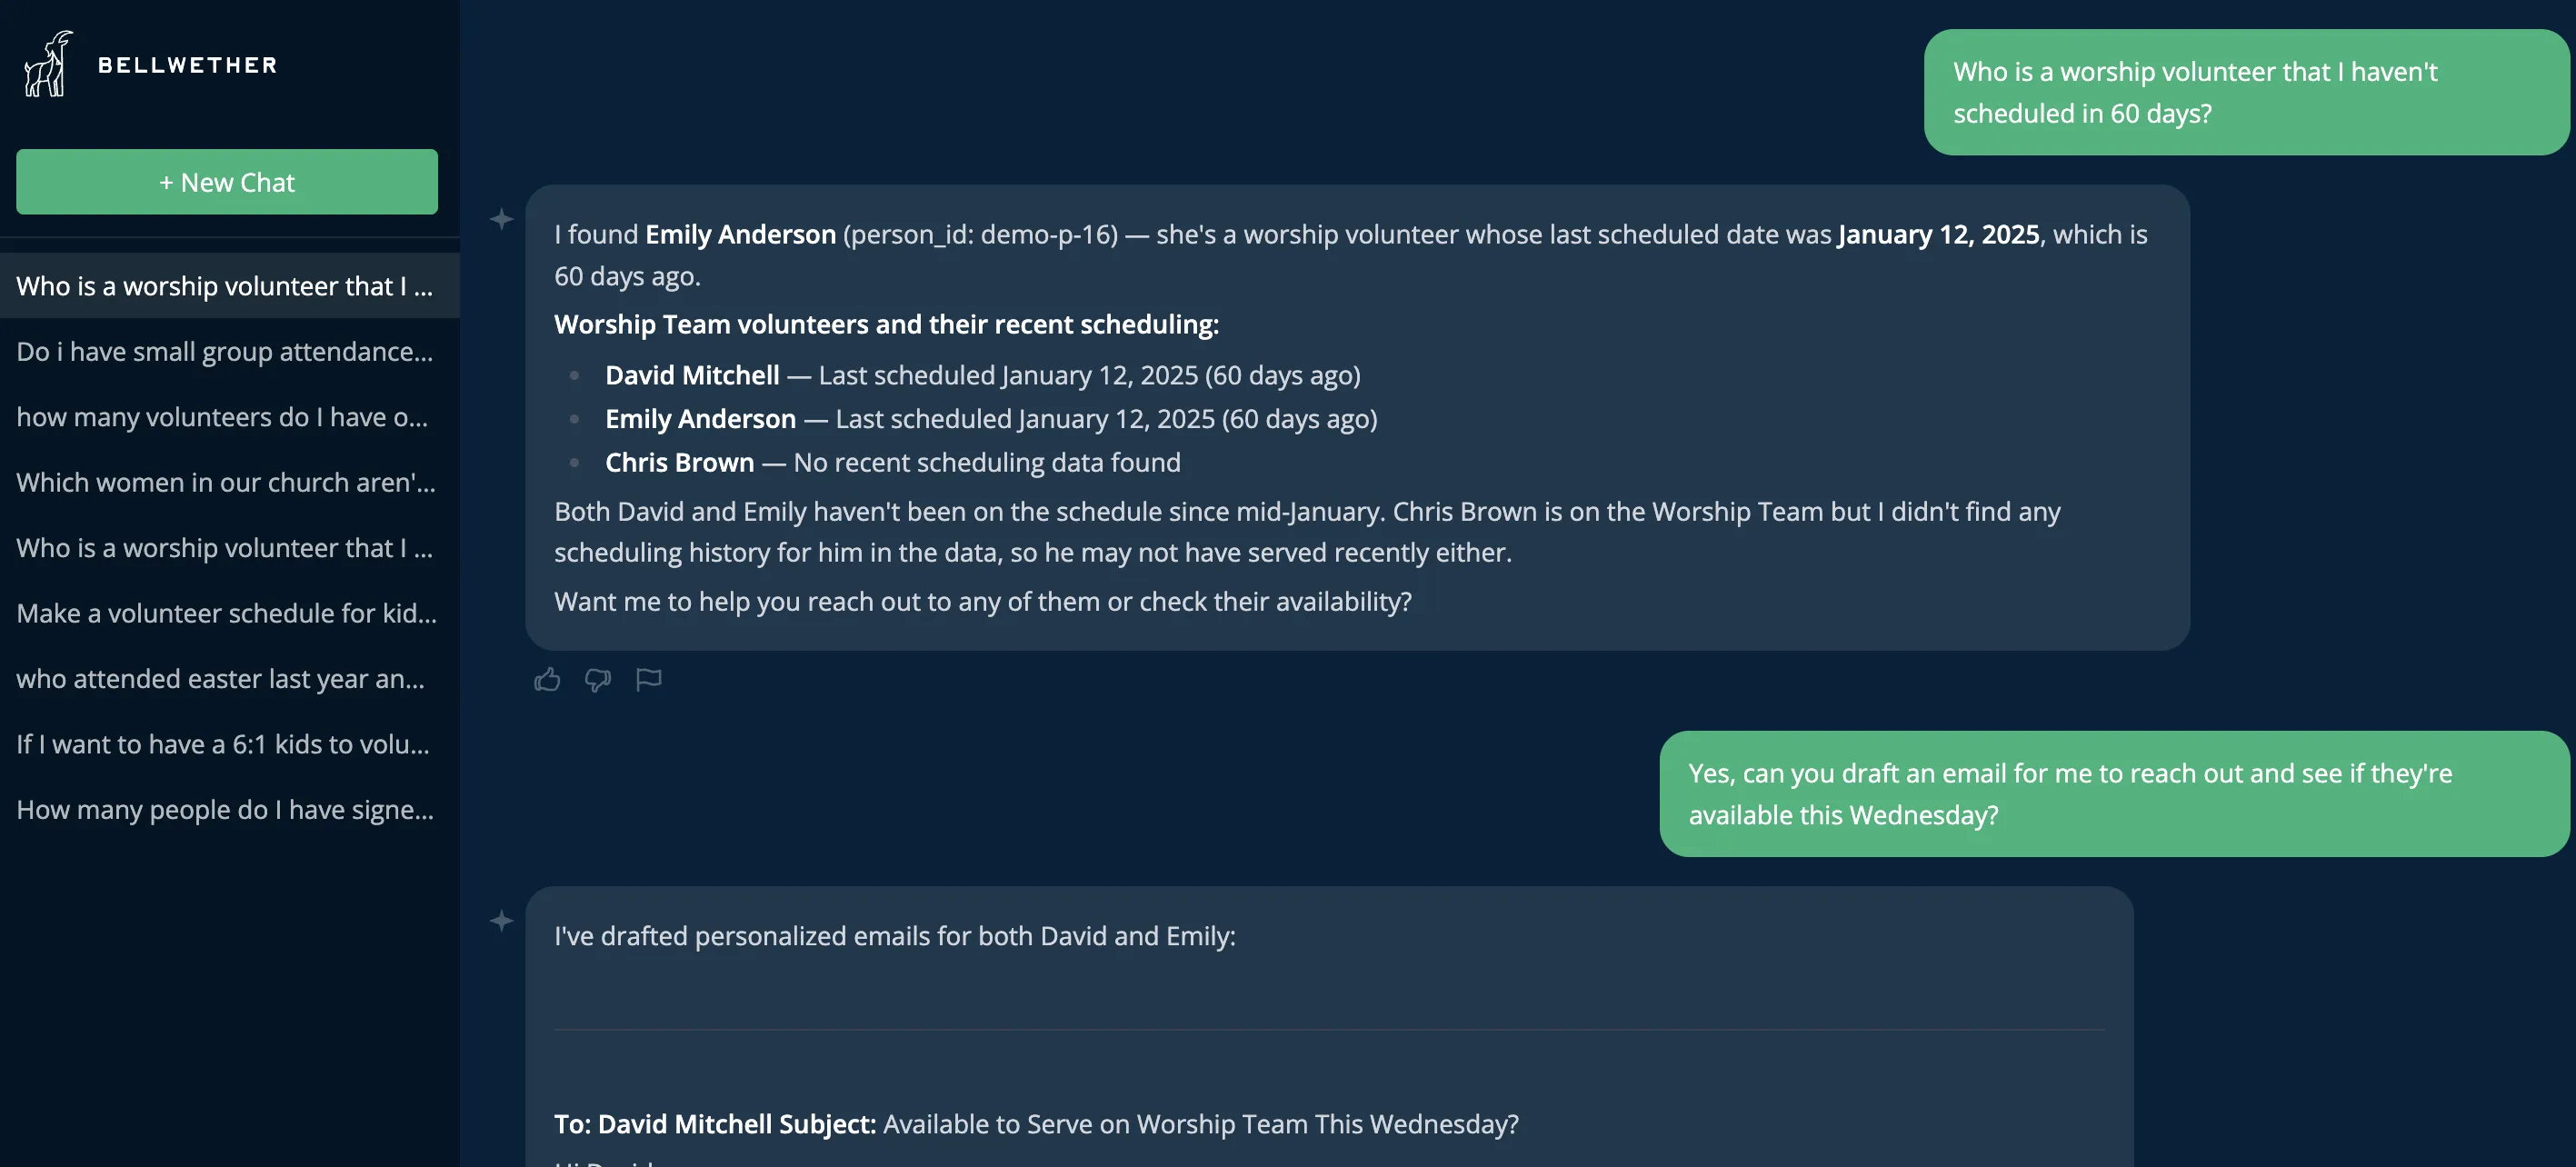Screen dimensions: 2576x1167
Task: Give a thumbs up to the volunteer response
Action: pyautogui.click(x=547, y=679)
